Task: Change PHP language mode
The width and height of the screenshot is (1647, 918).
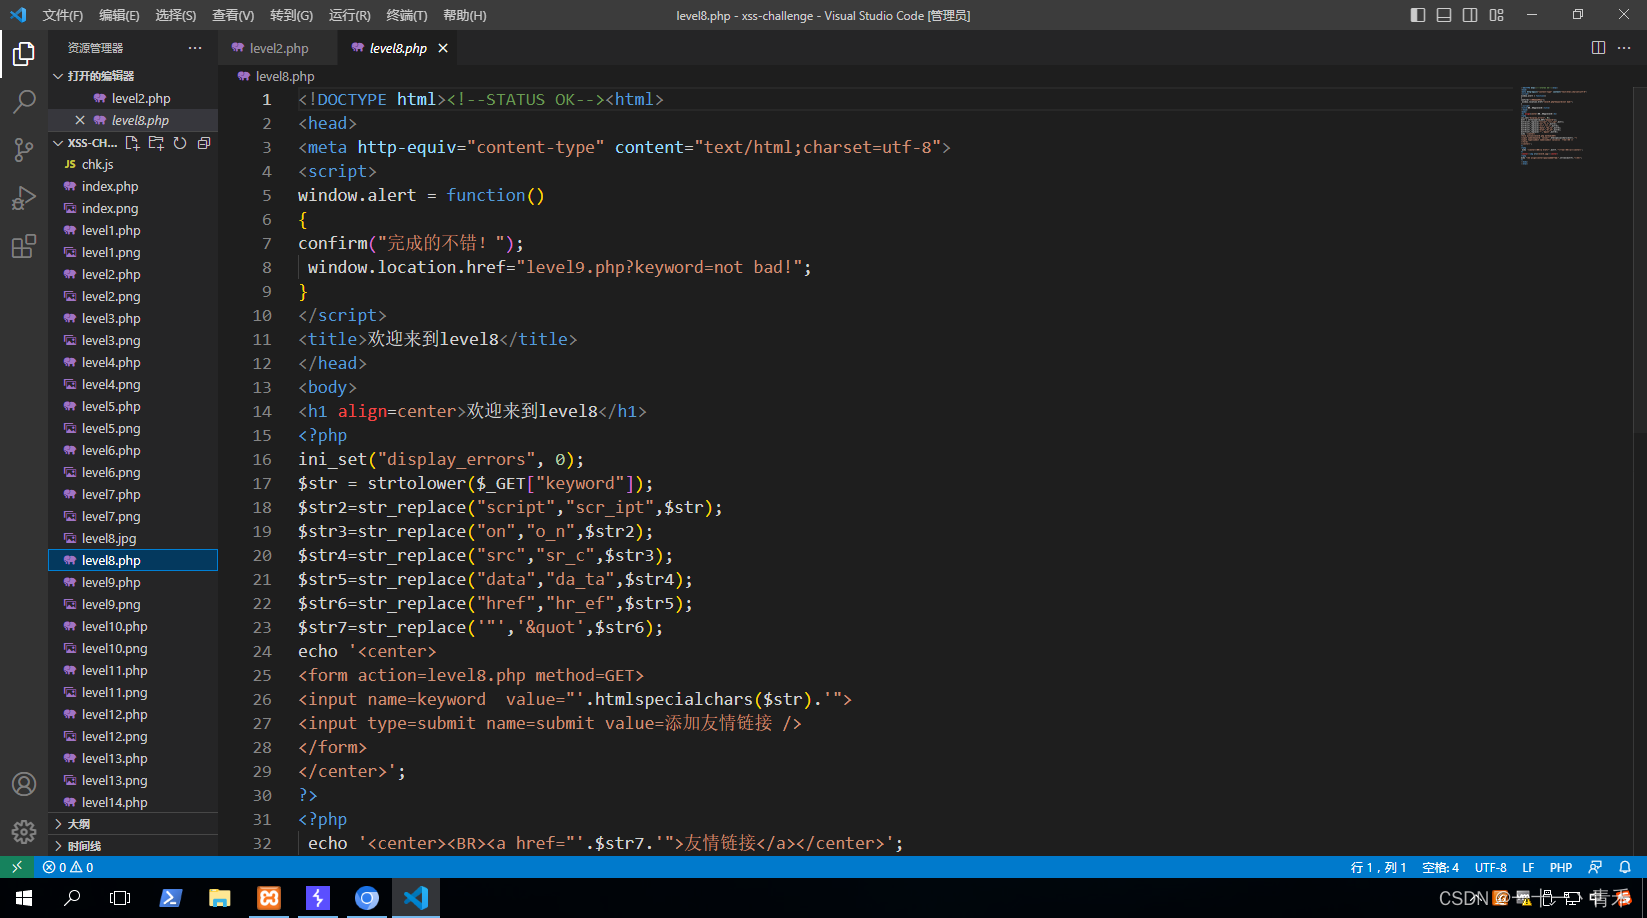Action: [x=1560, y=867]
